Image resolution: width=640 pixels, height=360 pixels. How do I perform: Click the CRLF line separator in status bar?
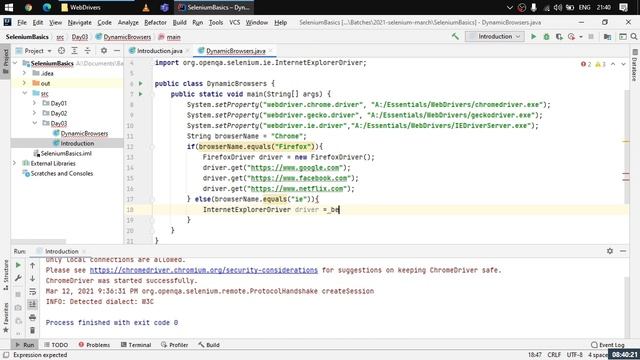click(554, 355)
